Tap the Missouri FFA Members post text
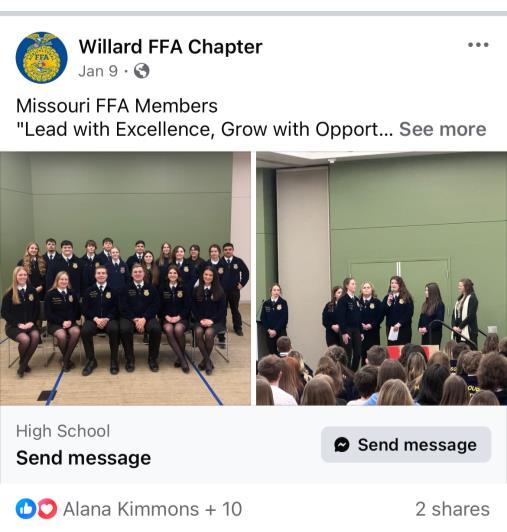Viewport: 507px width, 532px height. pos(117,106)
